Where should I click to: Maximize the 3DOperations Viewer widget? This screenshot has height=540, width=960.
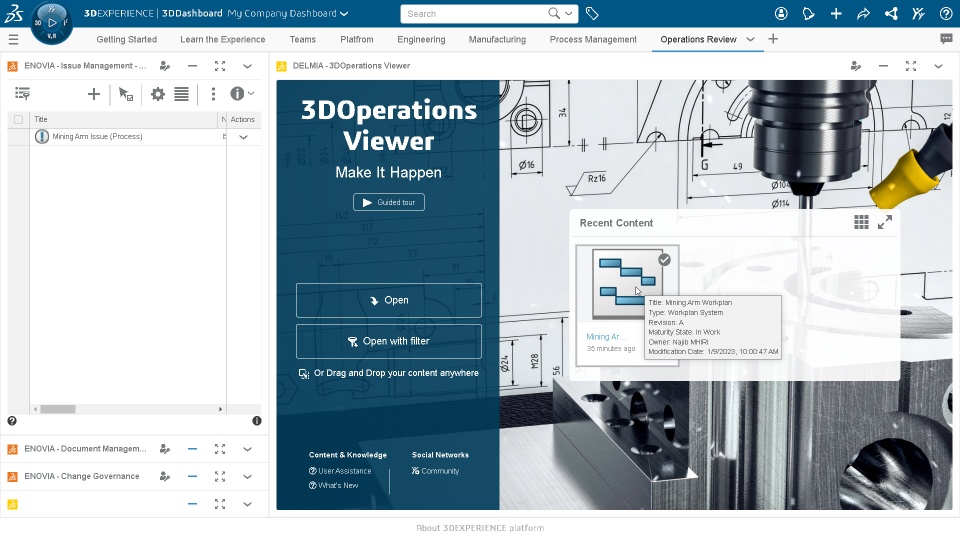tap(911, 66)
